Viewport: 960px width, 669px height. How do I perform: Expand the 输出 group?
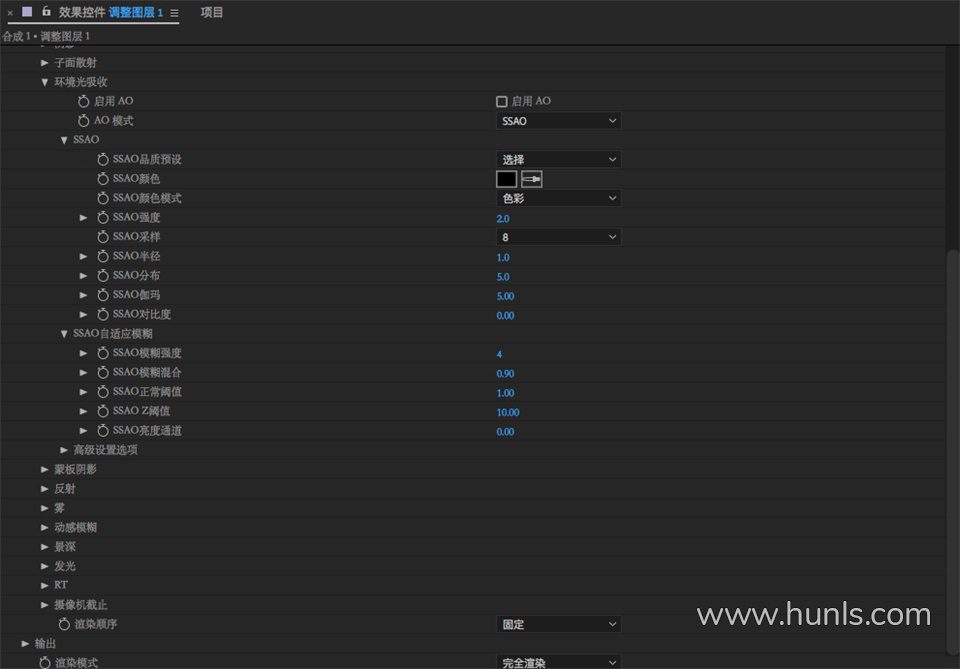25,643
